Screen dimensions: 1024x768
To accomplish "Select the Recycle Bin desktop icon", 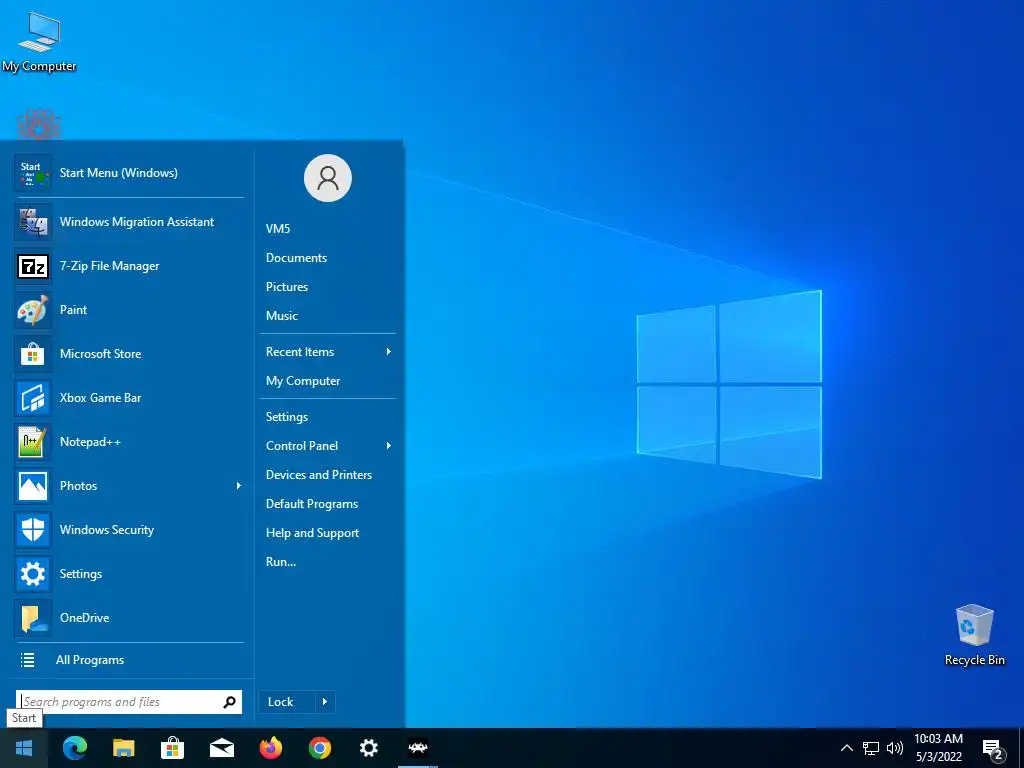I will [x=974, y=635].
